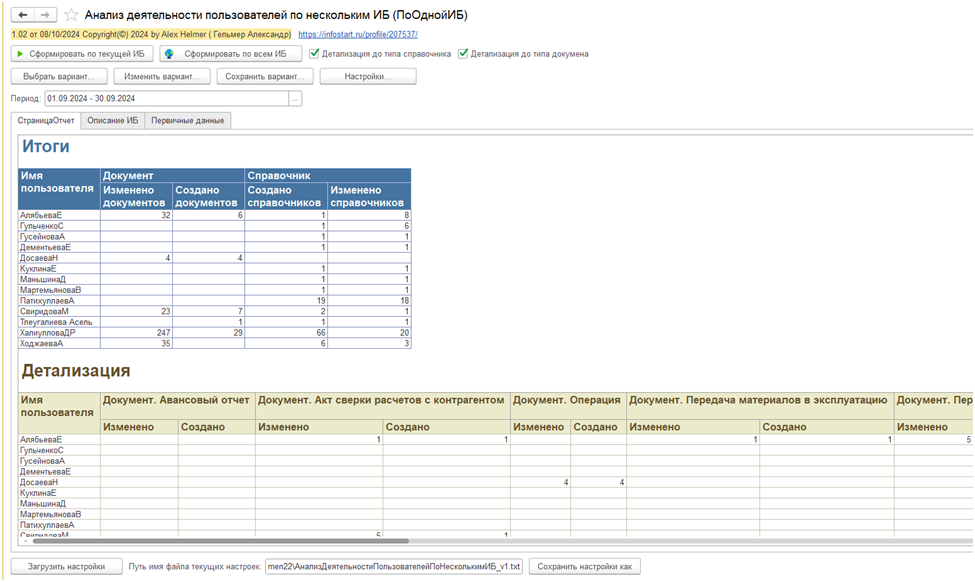Click Сформировать по текущей ИБ button

pyautogui.click(x=81, y=54)
